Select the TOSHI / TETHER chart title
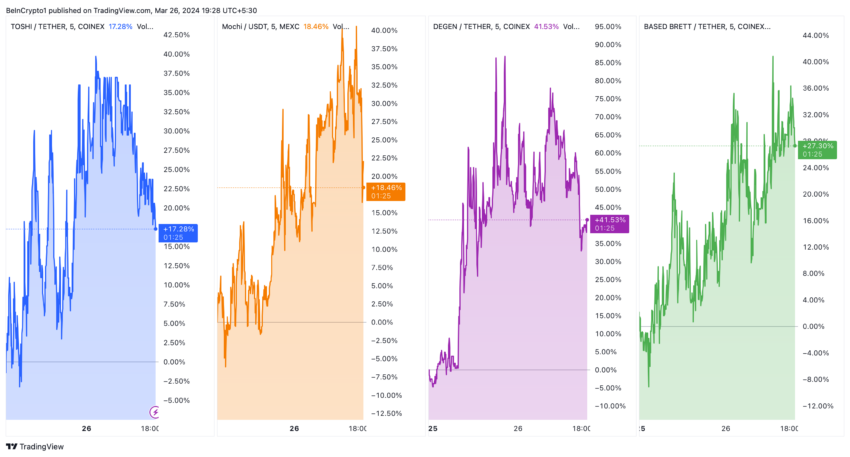850x457 pixels. coord(57,27)
